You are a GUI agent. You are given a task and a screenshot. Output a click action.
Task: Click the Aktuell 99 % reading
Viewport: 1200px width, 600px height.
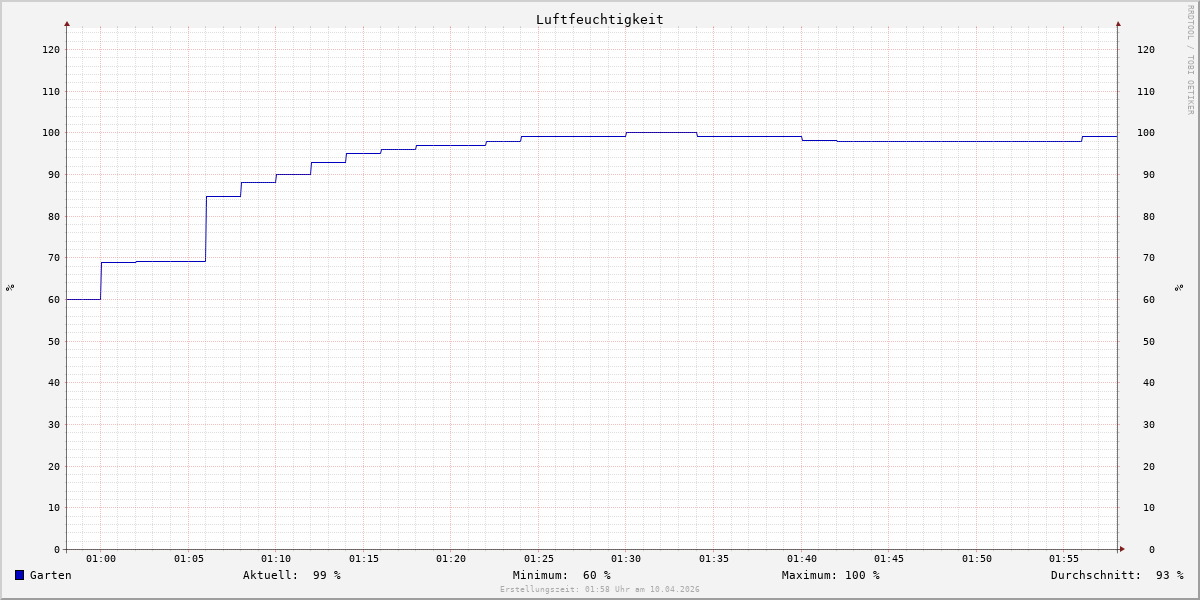[x=291, y=575]
